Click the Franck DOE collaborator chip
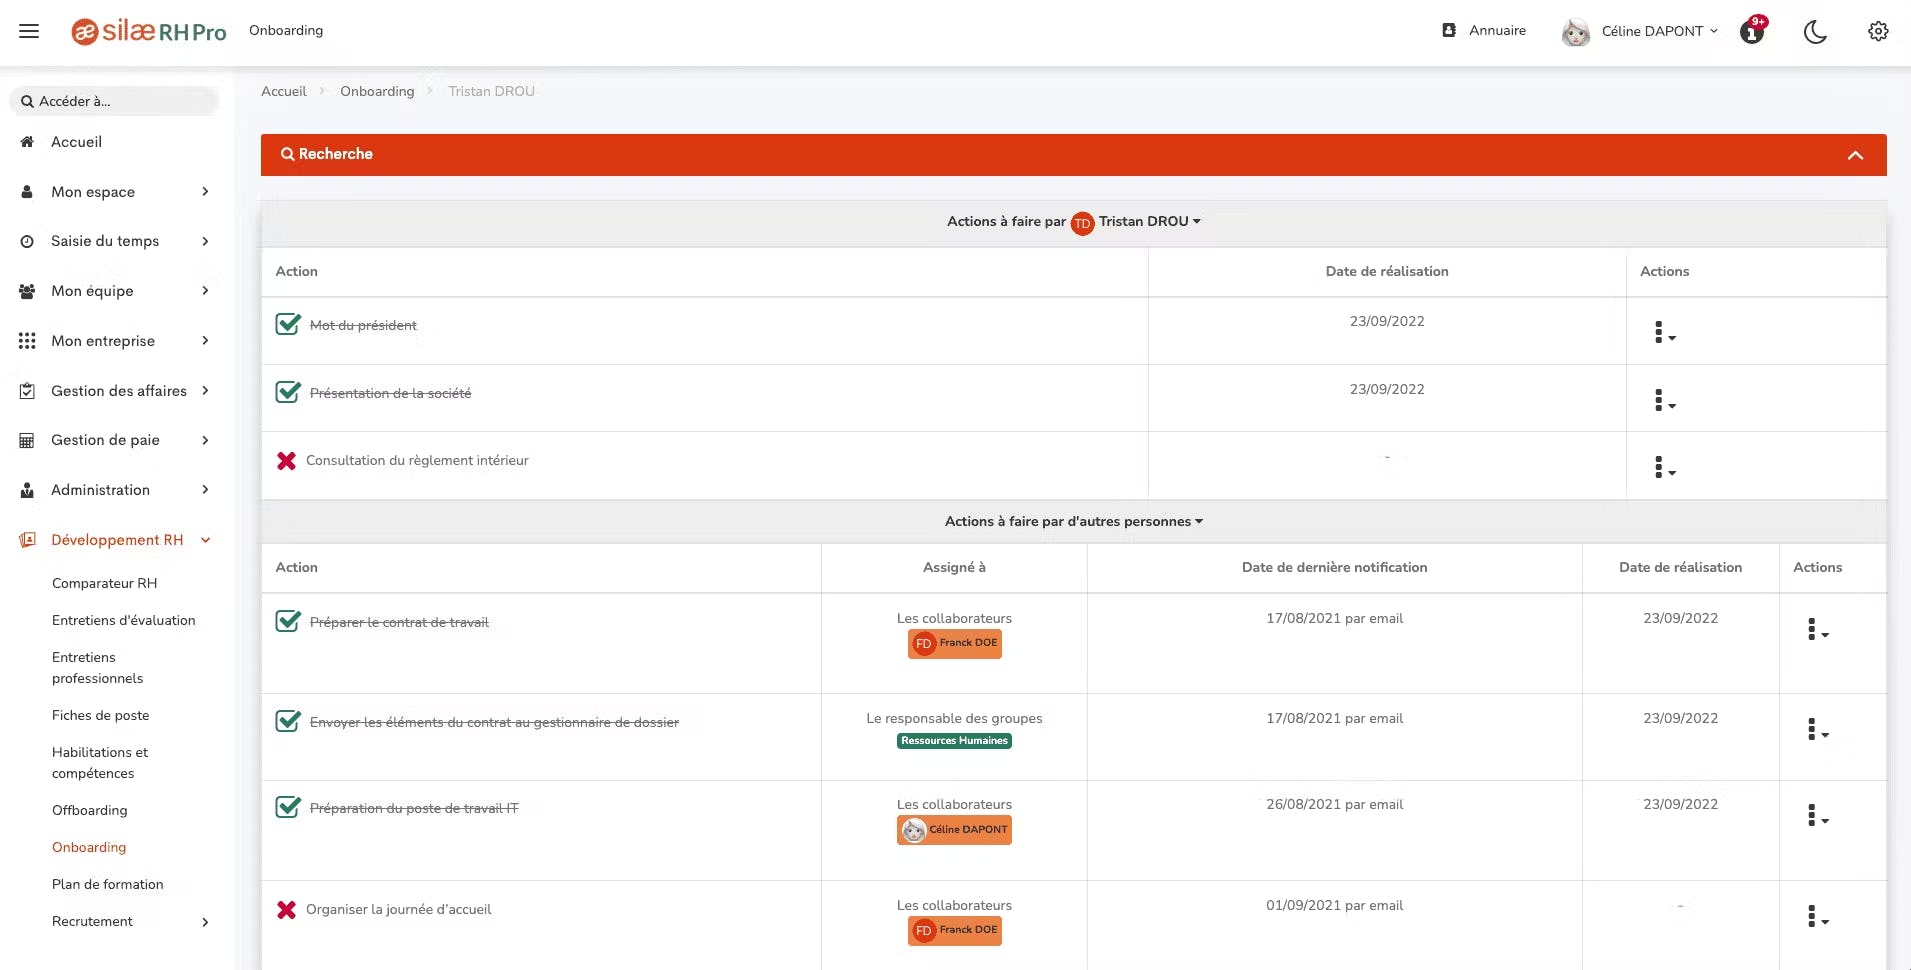 click(x=954, y=644)
